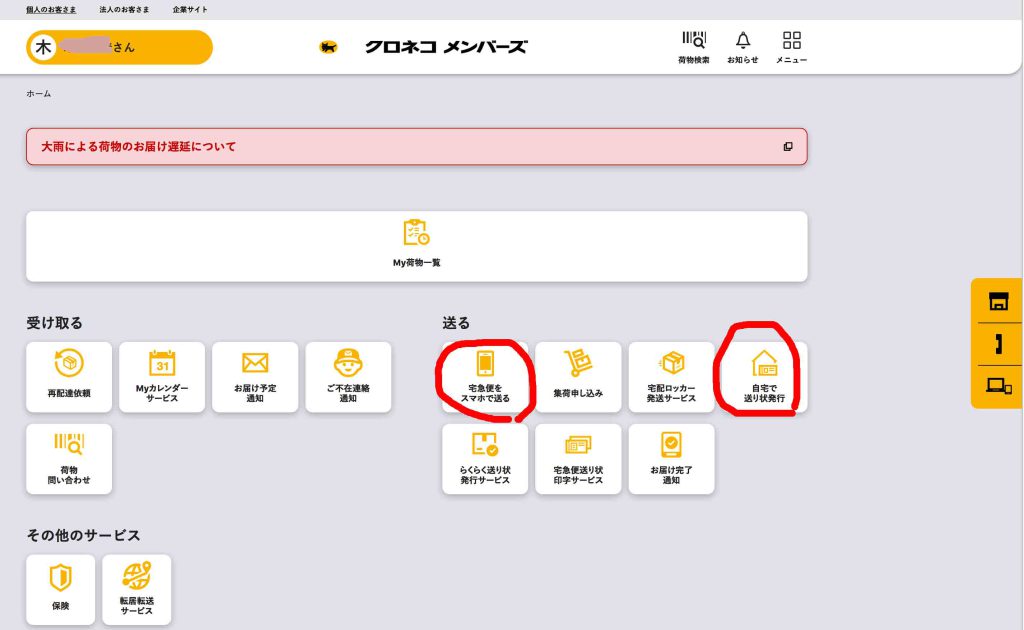The image size is (1024, 630).
Task: Click the external-link icon on the red notice
Action: 788,146
